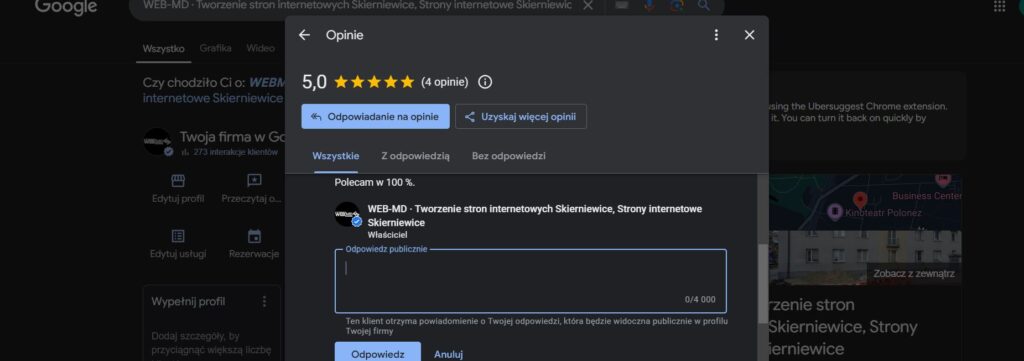Click the reviews dialog scrollbar
The width and height of the screenshot is (1024, 361).
(762, 284)
